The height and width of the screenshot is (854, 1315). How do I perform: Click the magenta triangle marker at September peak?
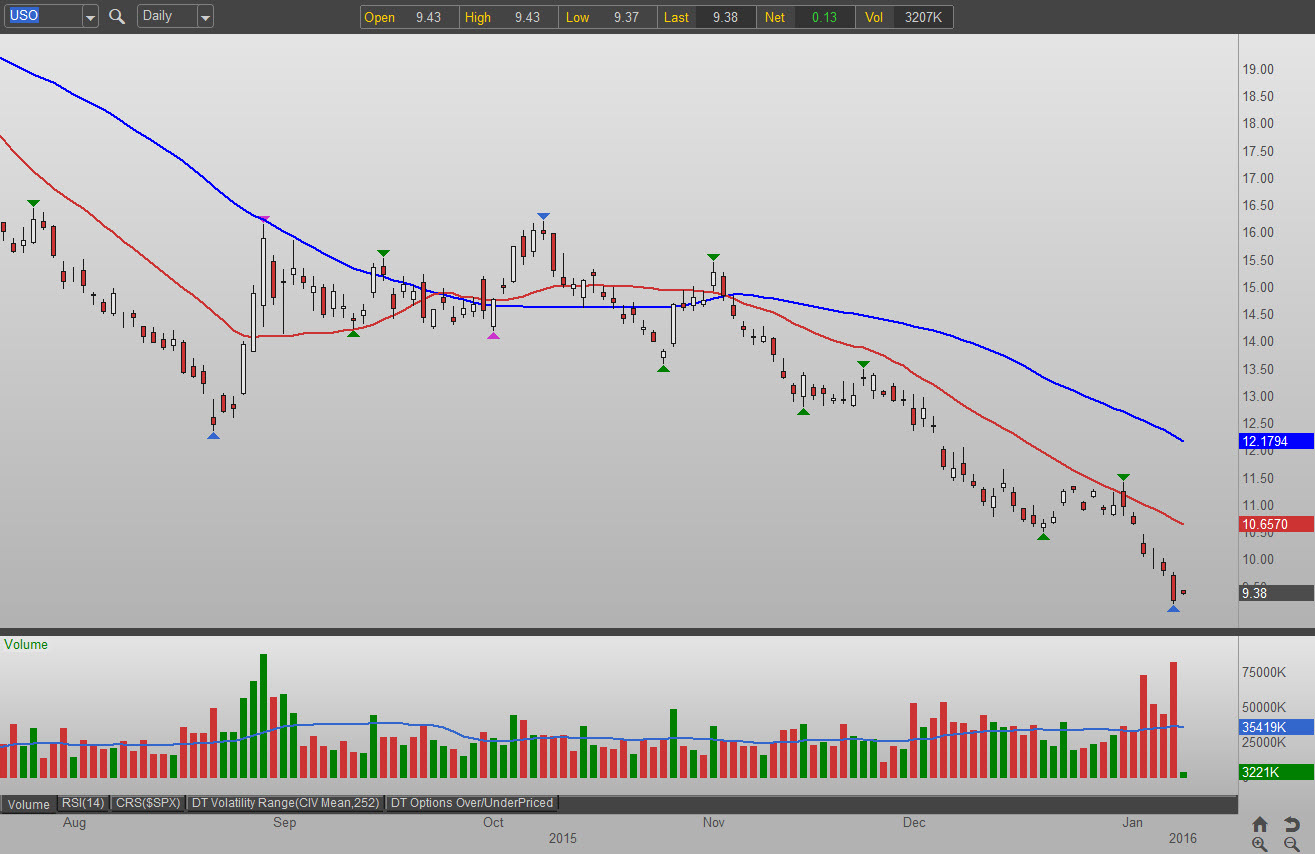pos(263,218)
